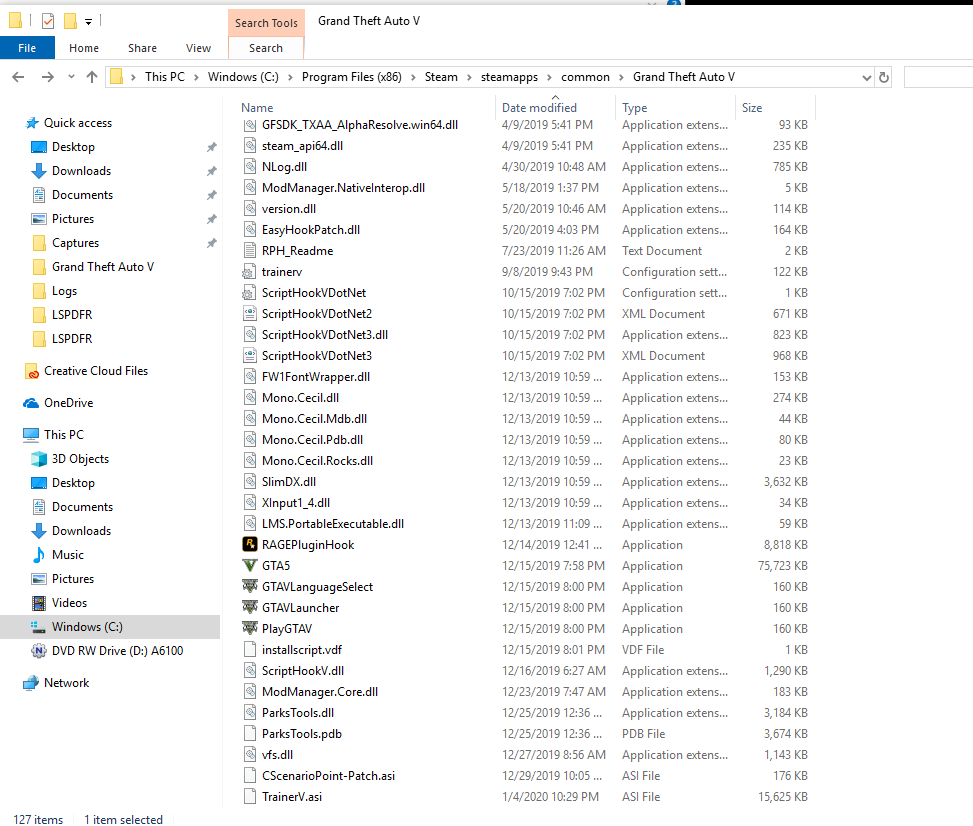
Task: Click the GTAVLanguageSelect application icon
Action: (249, 586)
